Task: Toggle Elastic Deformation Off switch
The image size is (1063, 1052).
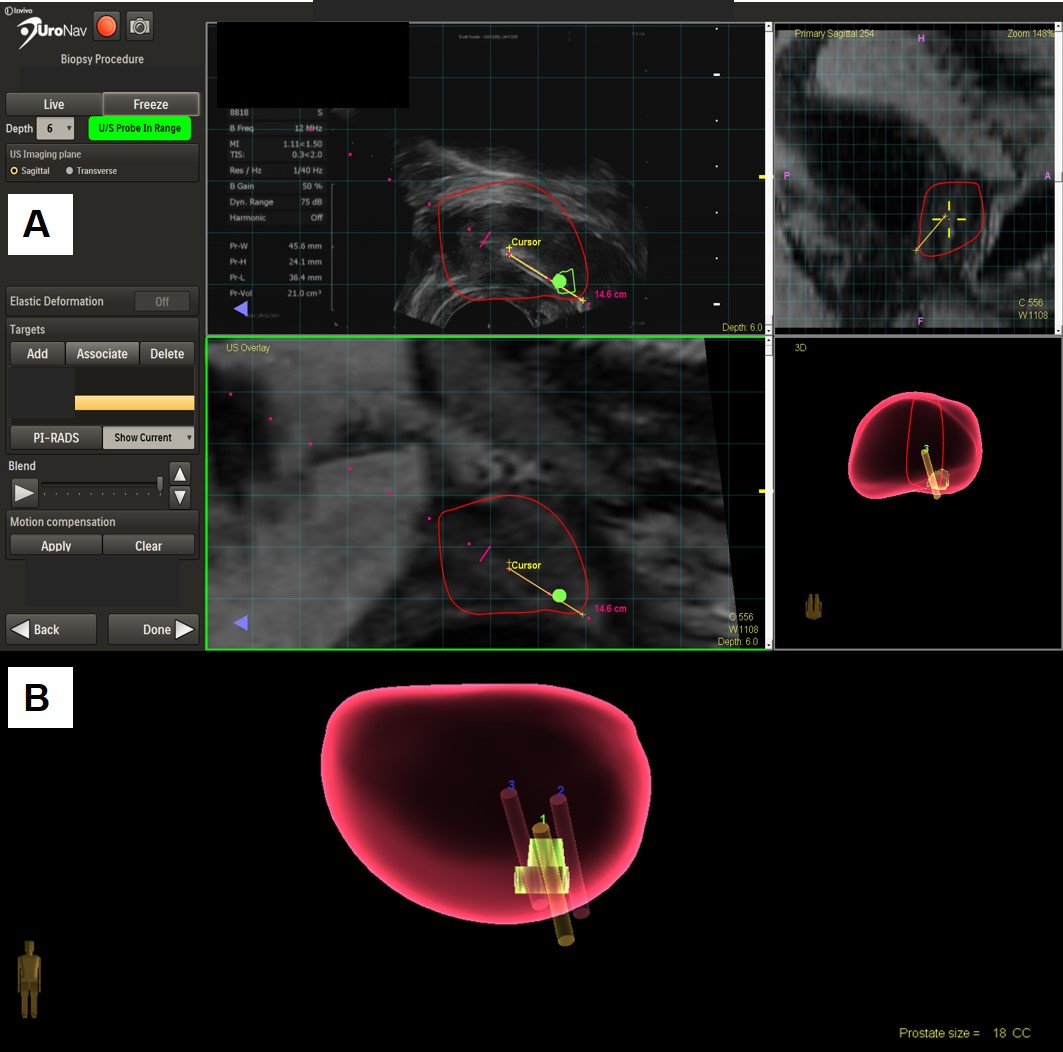Action: (x=161, y=301)
